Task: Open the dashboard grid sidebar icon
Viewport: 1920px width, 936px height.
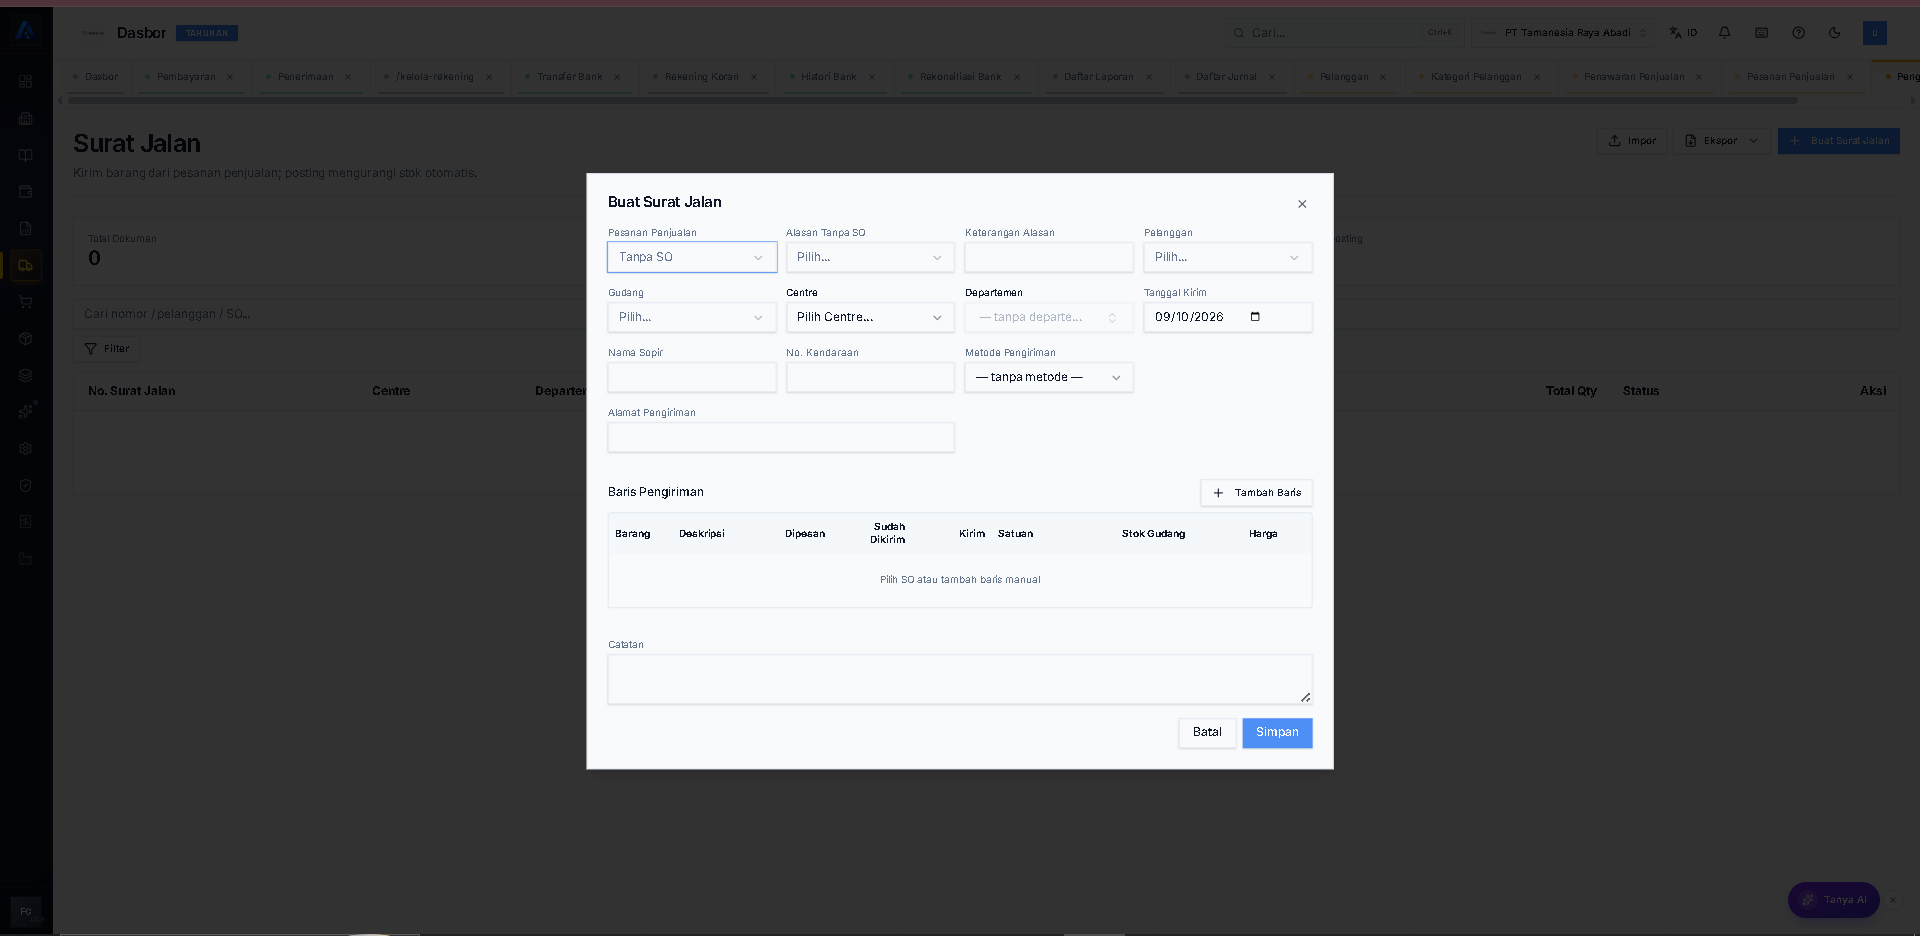Action: 26,82
